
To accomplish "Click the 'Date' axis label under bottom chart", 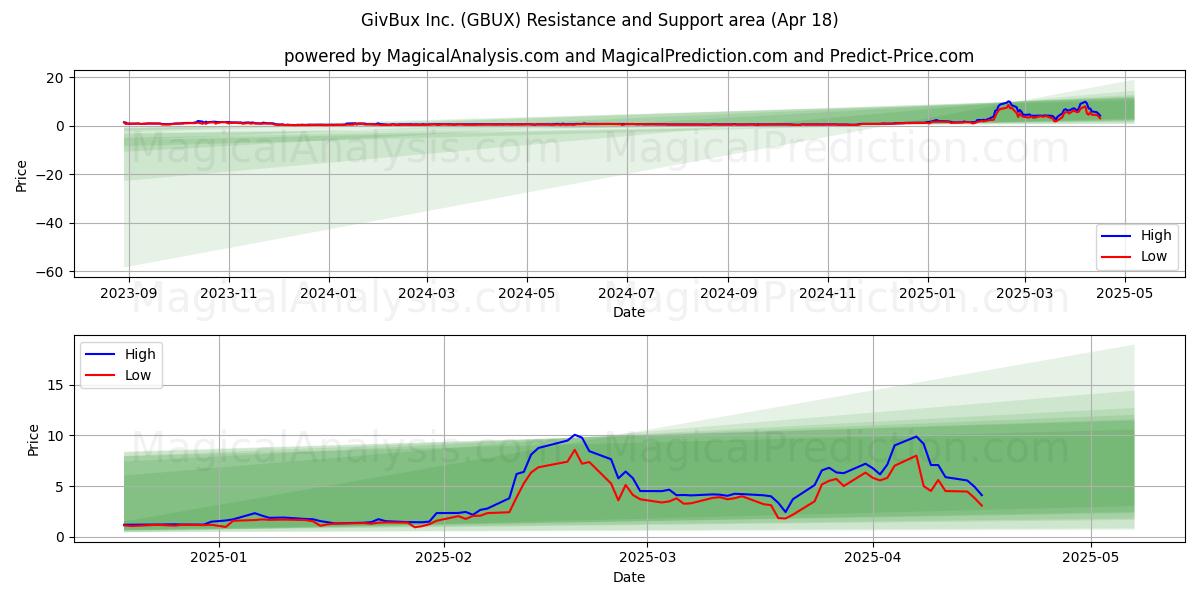I will [x=629, y=577].
